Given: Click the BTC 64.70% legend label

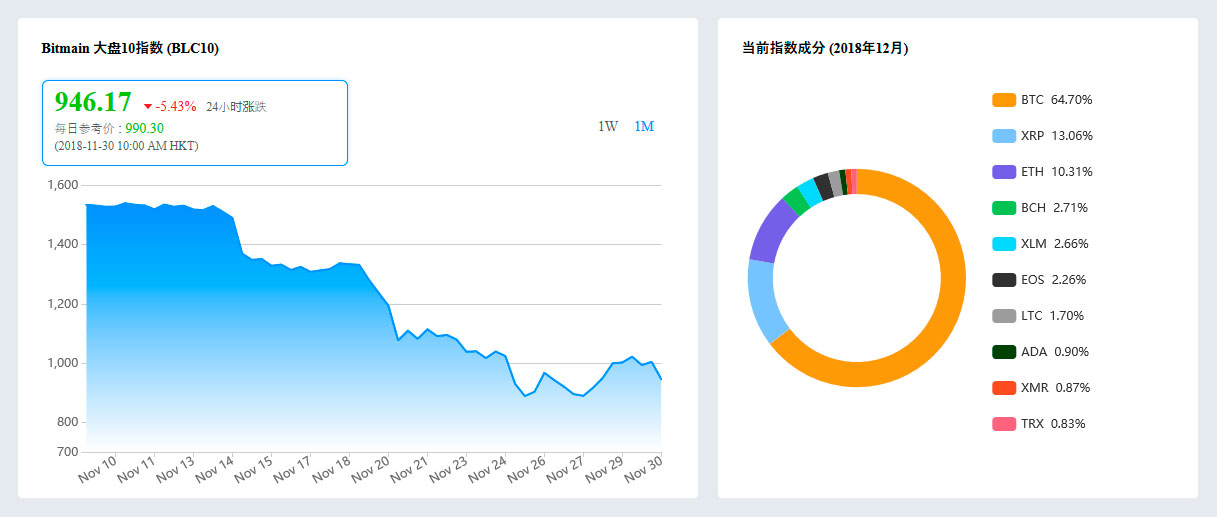Looking at the screenshot, I should 1057,100.
